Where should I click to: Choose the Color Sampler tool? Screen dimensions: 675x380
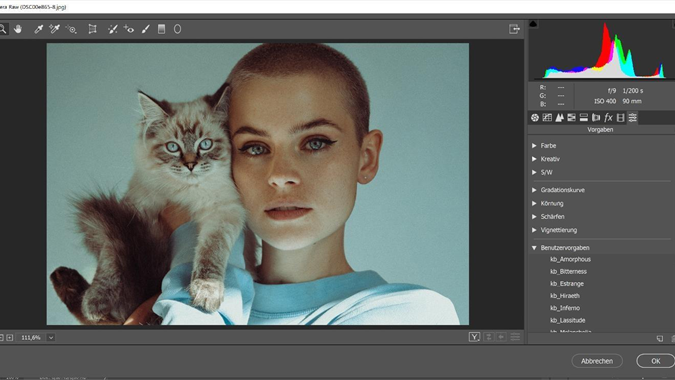[x=54, y=29]
